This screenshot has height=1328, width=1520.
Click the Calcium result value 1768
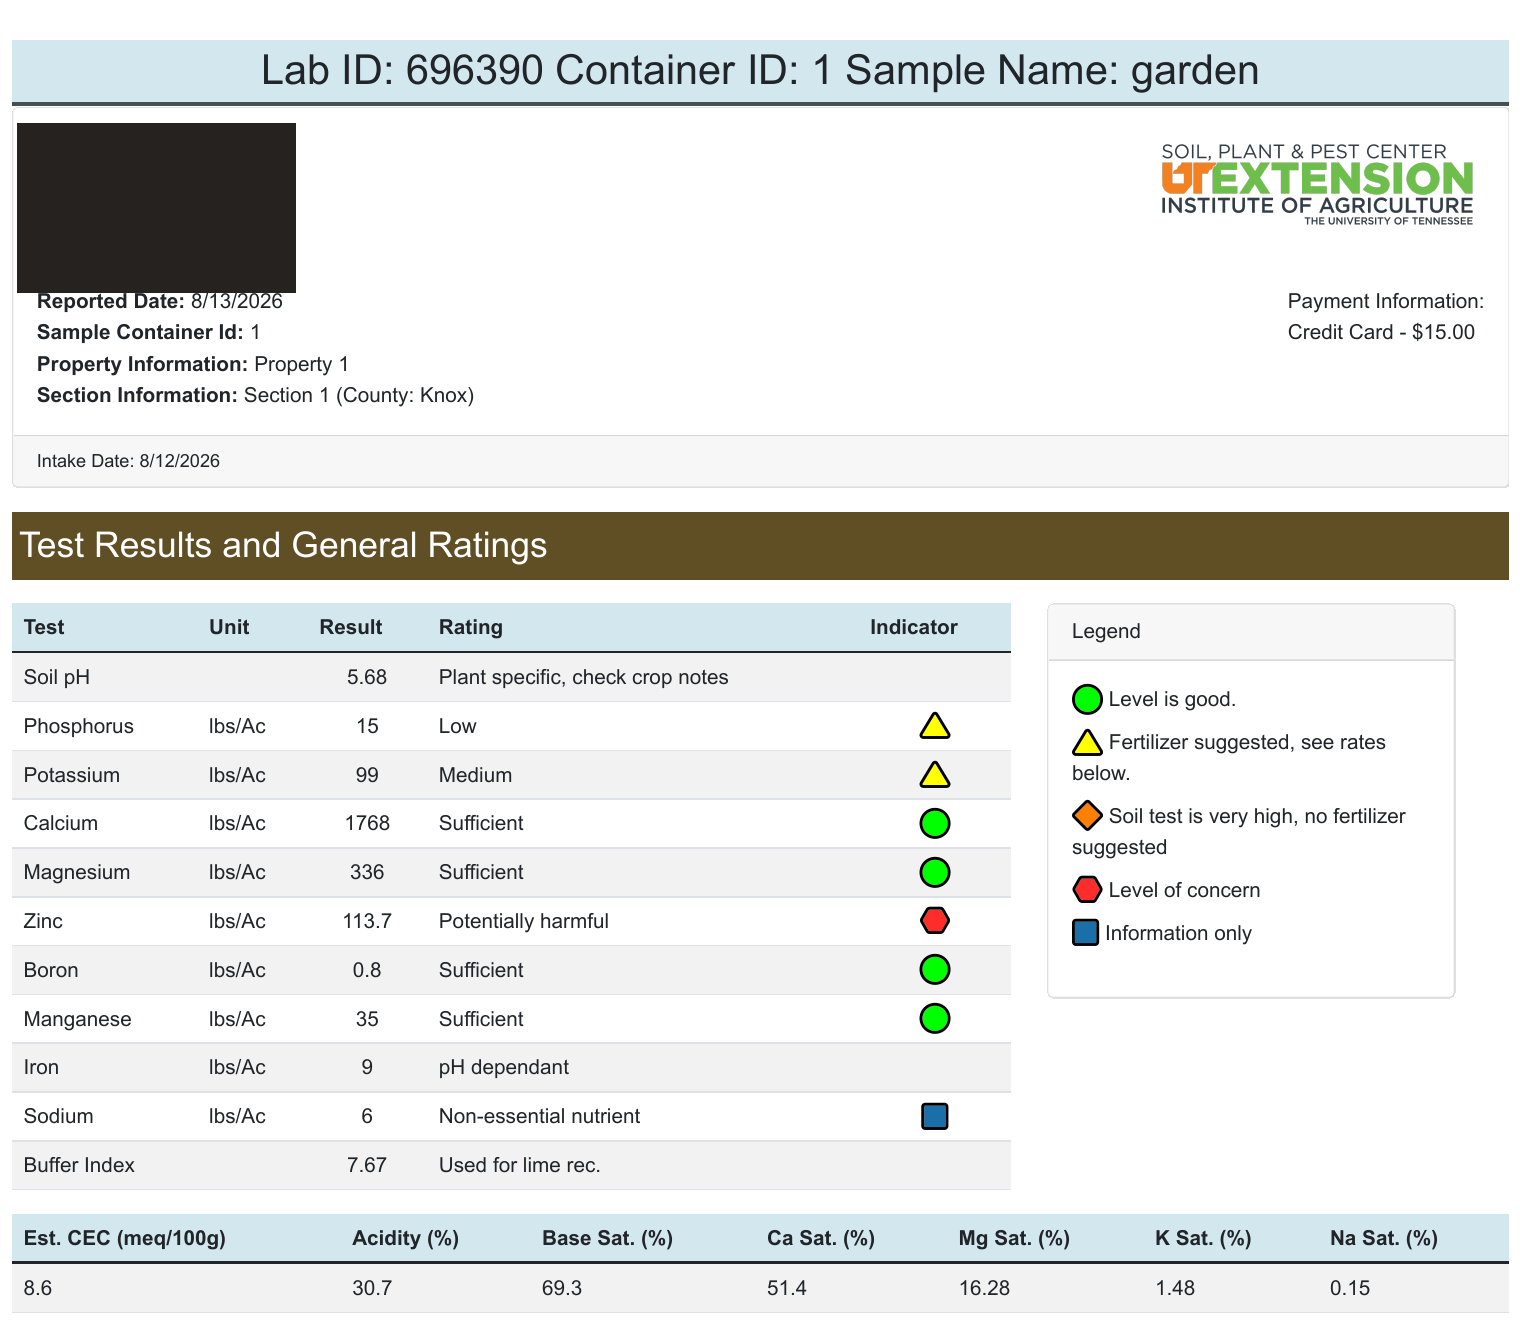(x=367, y=823)
